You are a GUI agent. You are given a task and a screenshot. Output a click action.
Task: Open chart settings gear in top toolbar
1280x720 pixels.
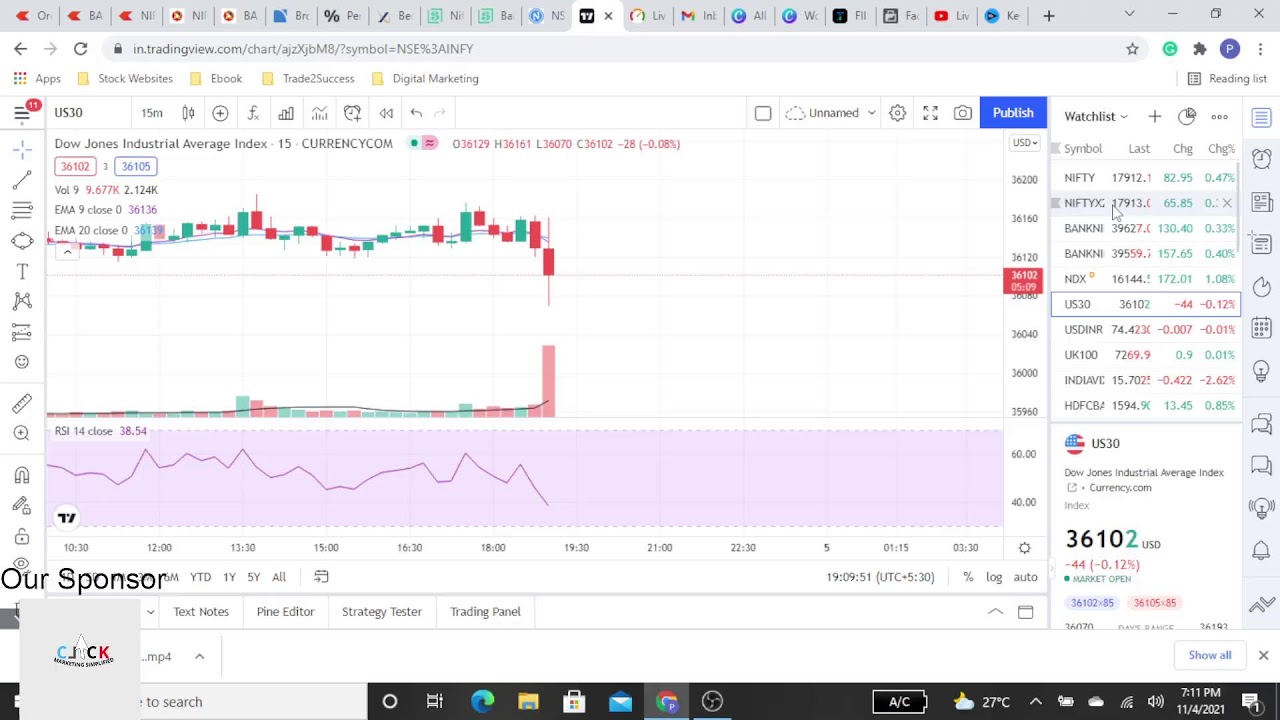click(x=897, y=113)
